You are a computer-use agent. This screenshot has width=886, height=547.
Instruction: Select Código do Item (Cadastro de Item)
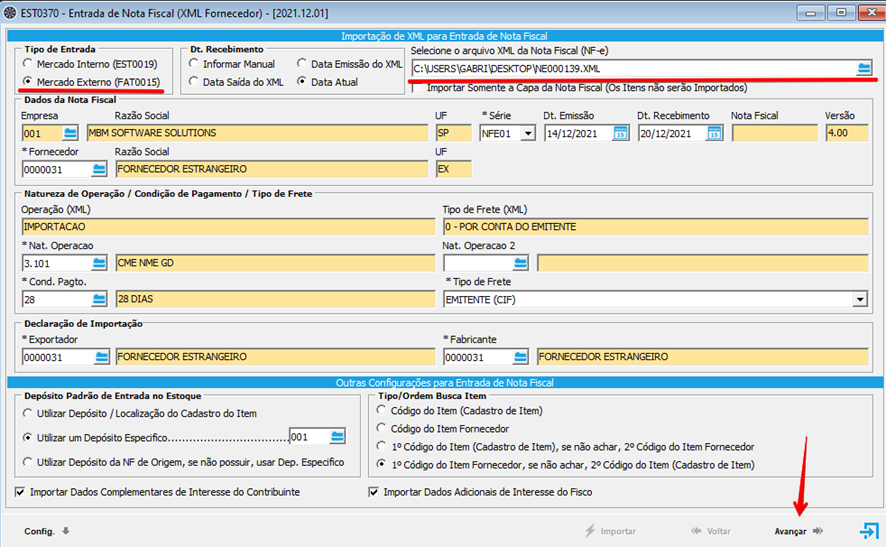pos(460,411)
